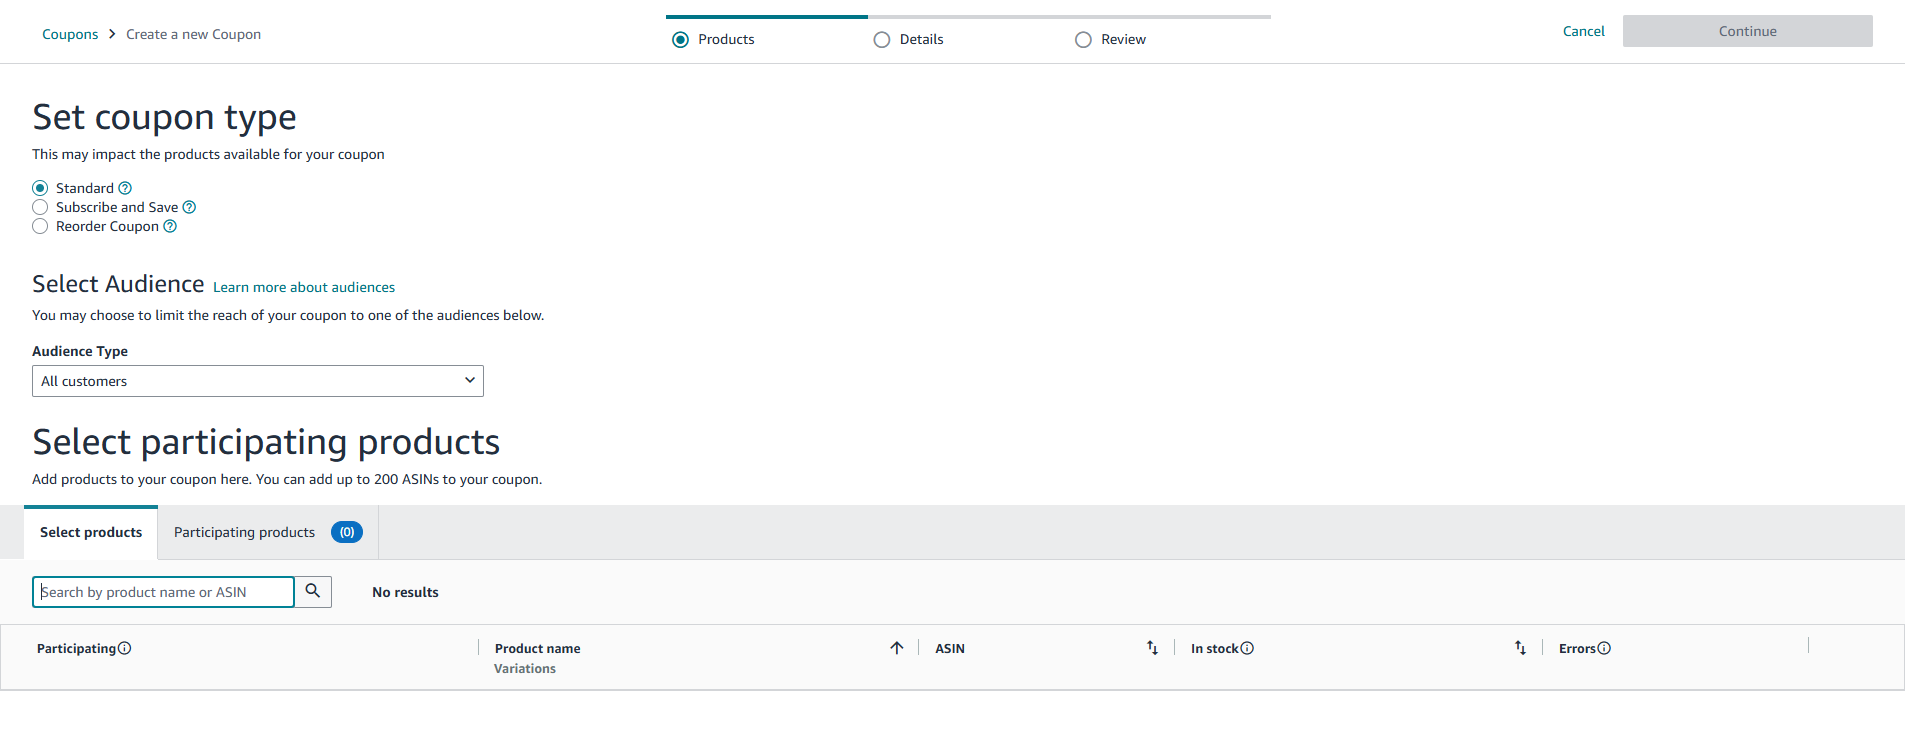Open the Audience Type dropdown

pos(258,381)
